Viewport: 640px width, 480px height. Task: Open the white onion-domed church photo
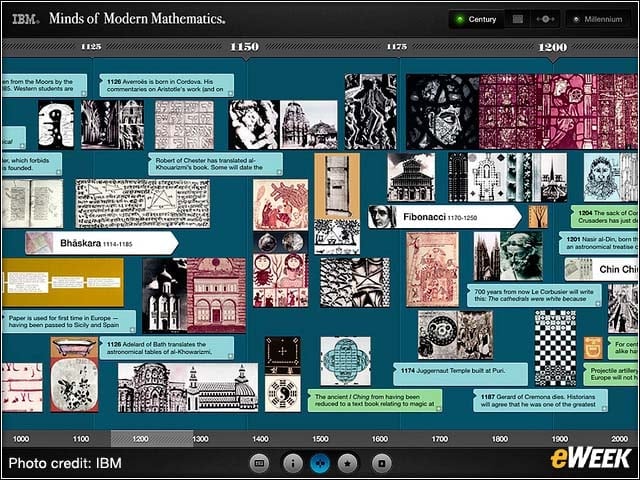point(165,296)
